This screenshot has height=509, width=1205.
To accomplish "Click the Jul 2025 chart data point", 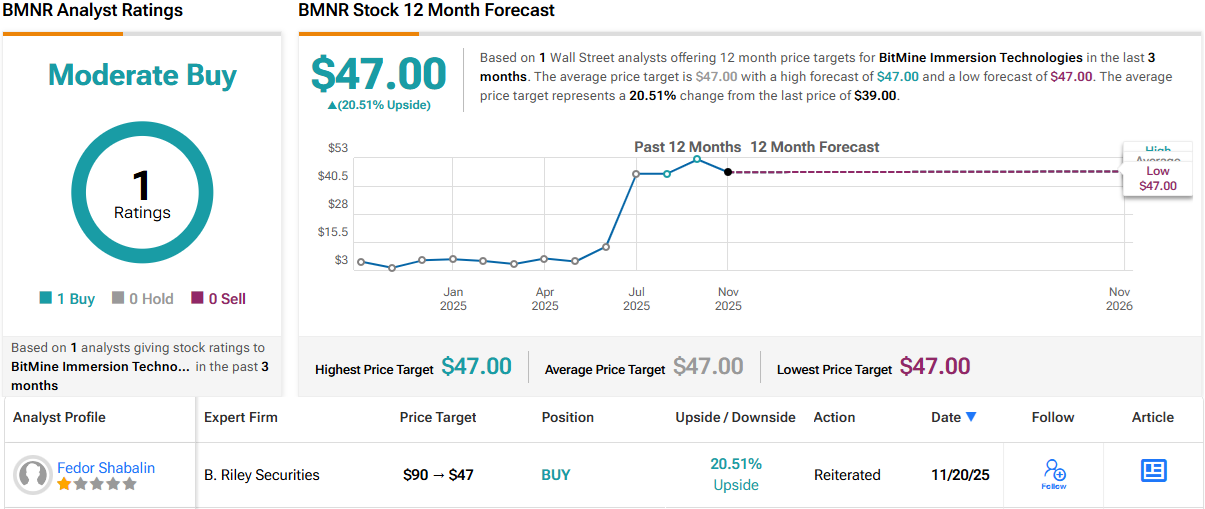I will [636, 174].
